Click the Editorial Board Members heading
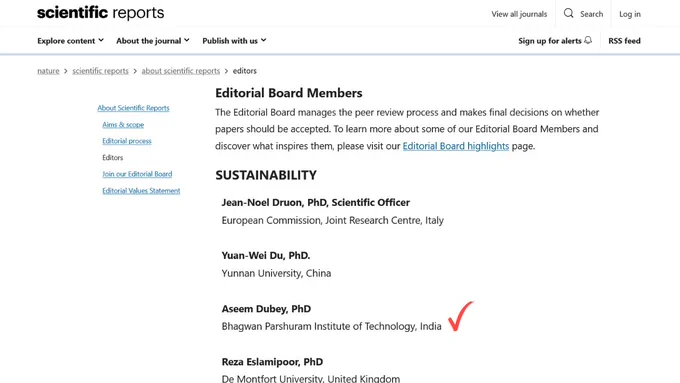680x383 pixels. point(289,93)
